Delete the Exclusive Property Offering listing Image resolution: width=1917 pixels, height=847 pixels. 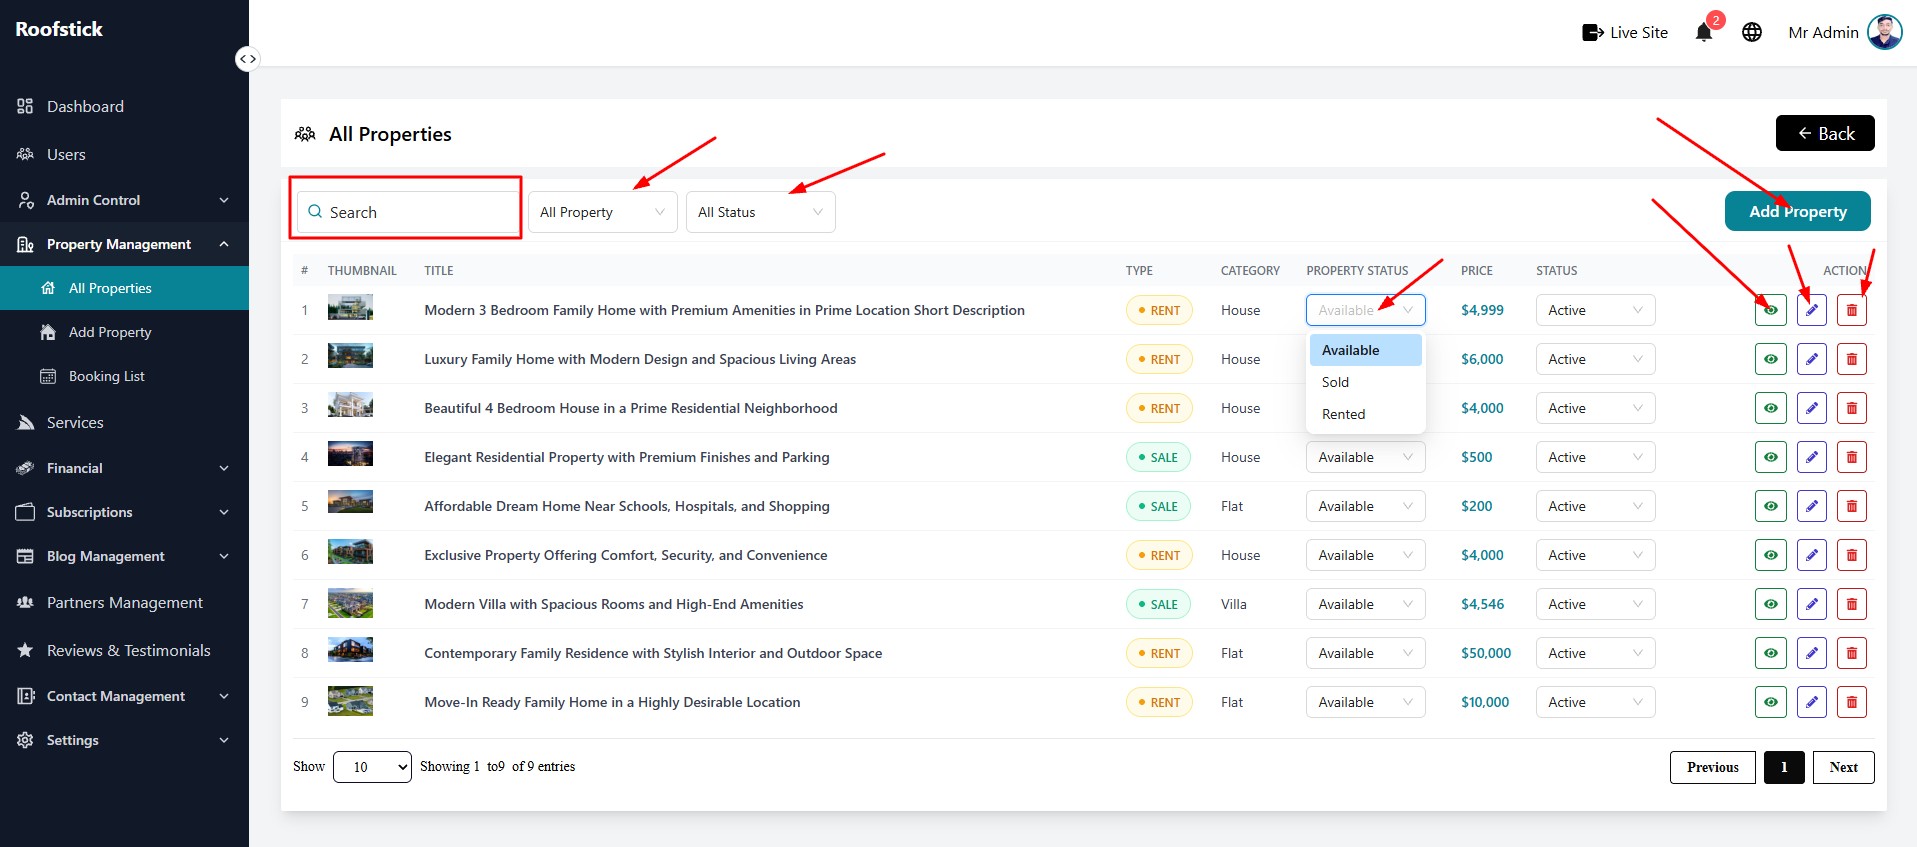[x=1852, y=555]
